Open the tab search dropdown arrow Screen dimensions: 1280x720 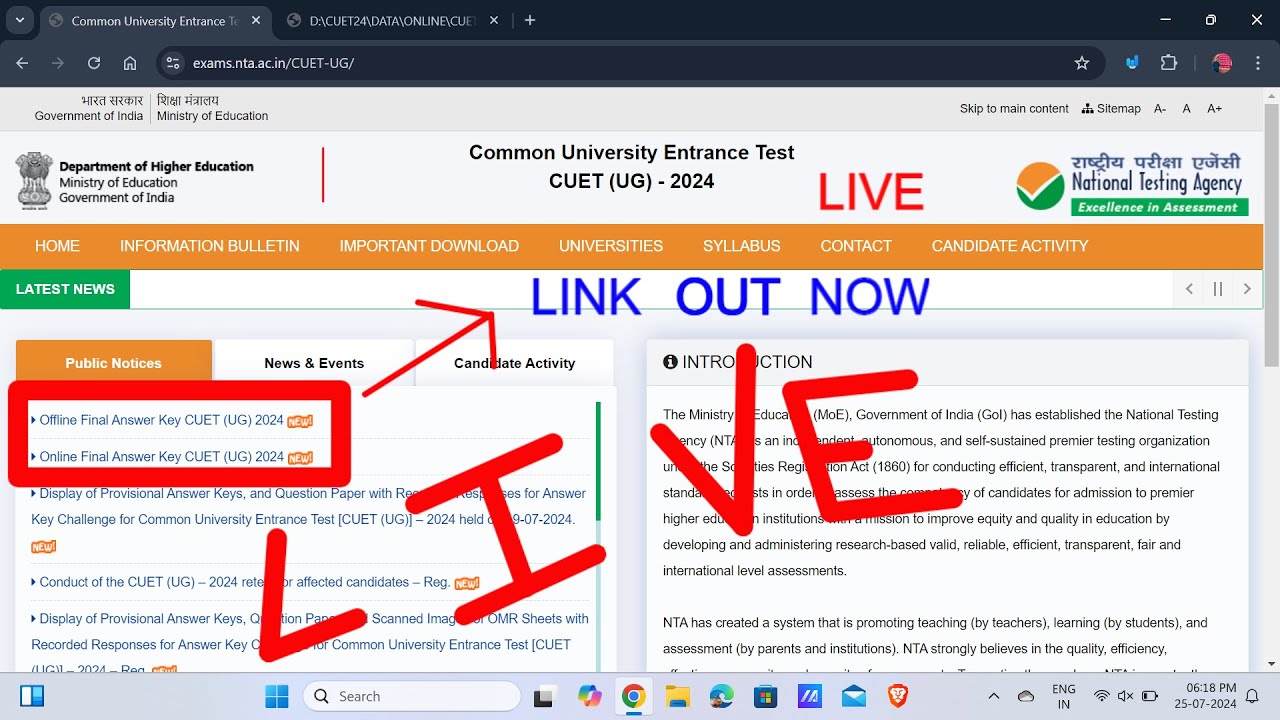coord(20,20)
